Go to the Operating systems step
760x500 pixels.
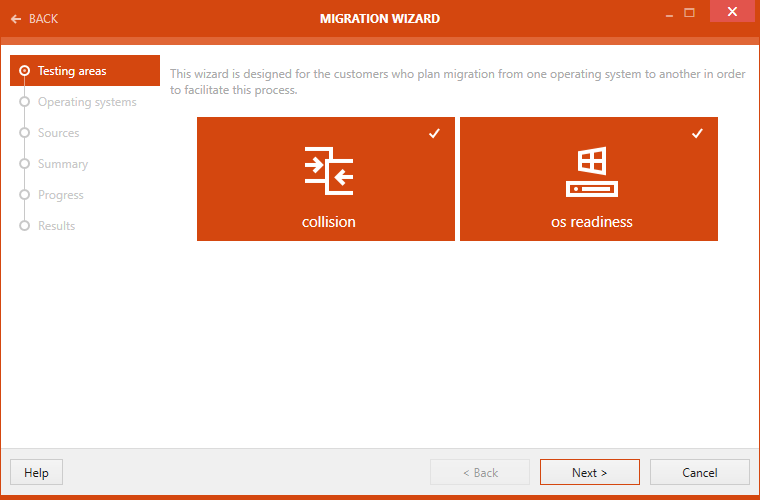pyautogui.click(x=87, y=102)
